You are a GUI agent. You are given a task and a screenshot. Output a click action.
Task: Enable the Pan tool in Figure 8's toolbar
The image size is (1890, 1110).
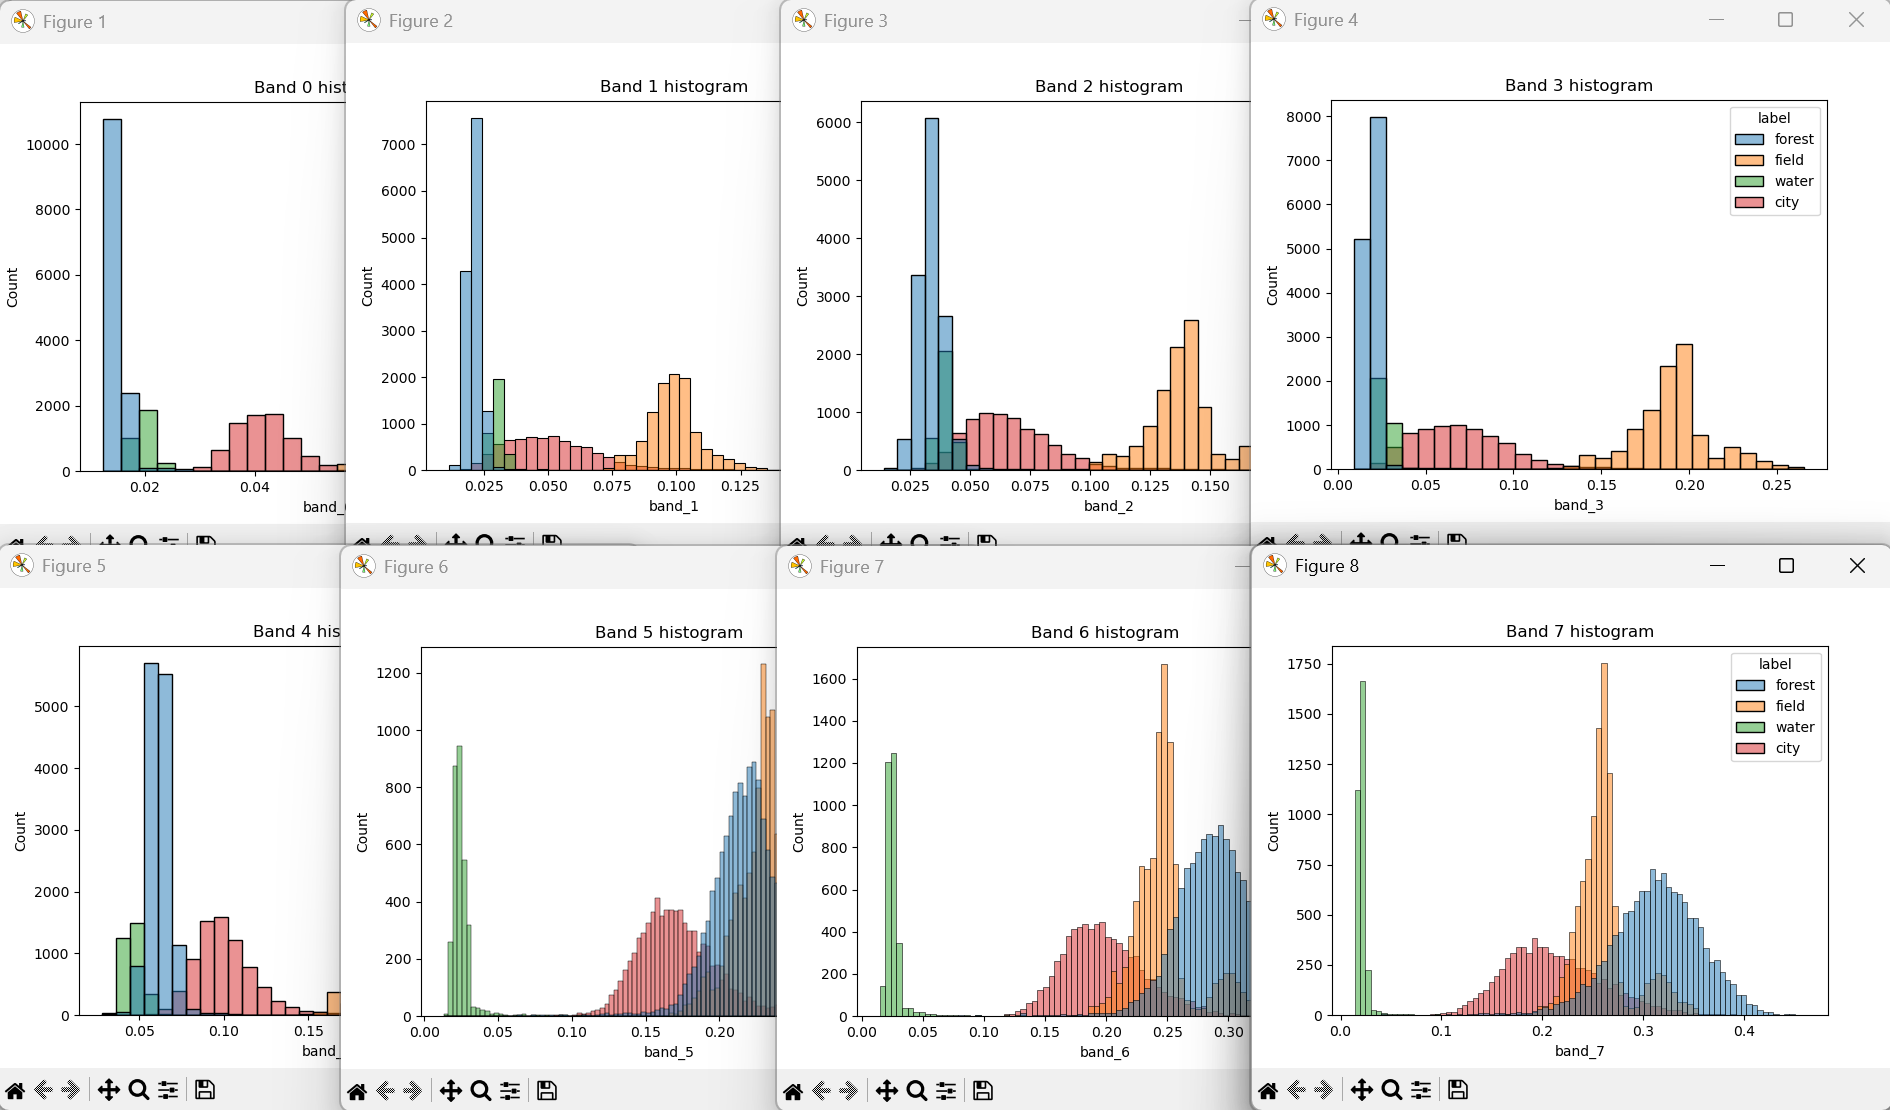[1362, 1090]
